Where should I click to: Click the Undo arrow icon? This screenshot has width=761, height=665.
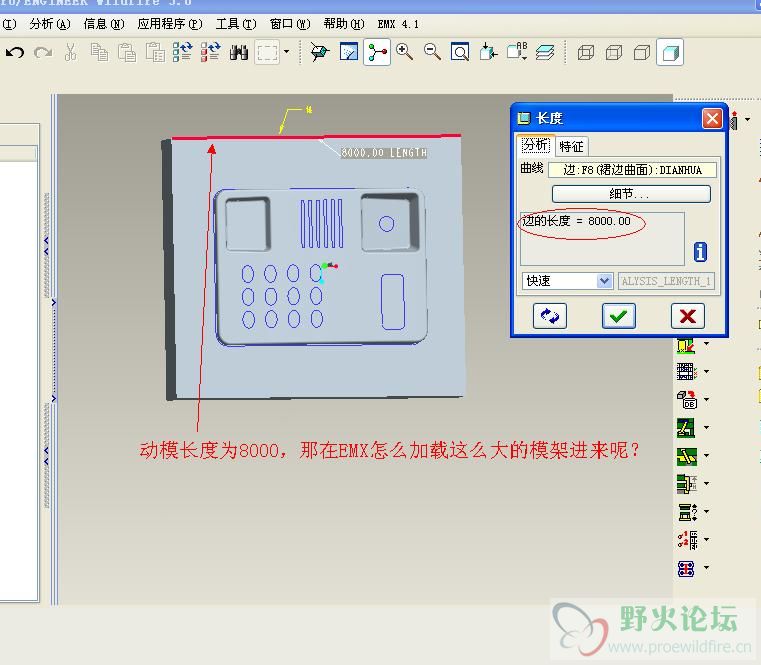[15, 52]
